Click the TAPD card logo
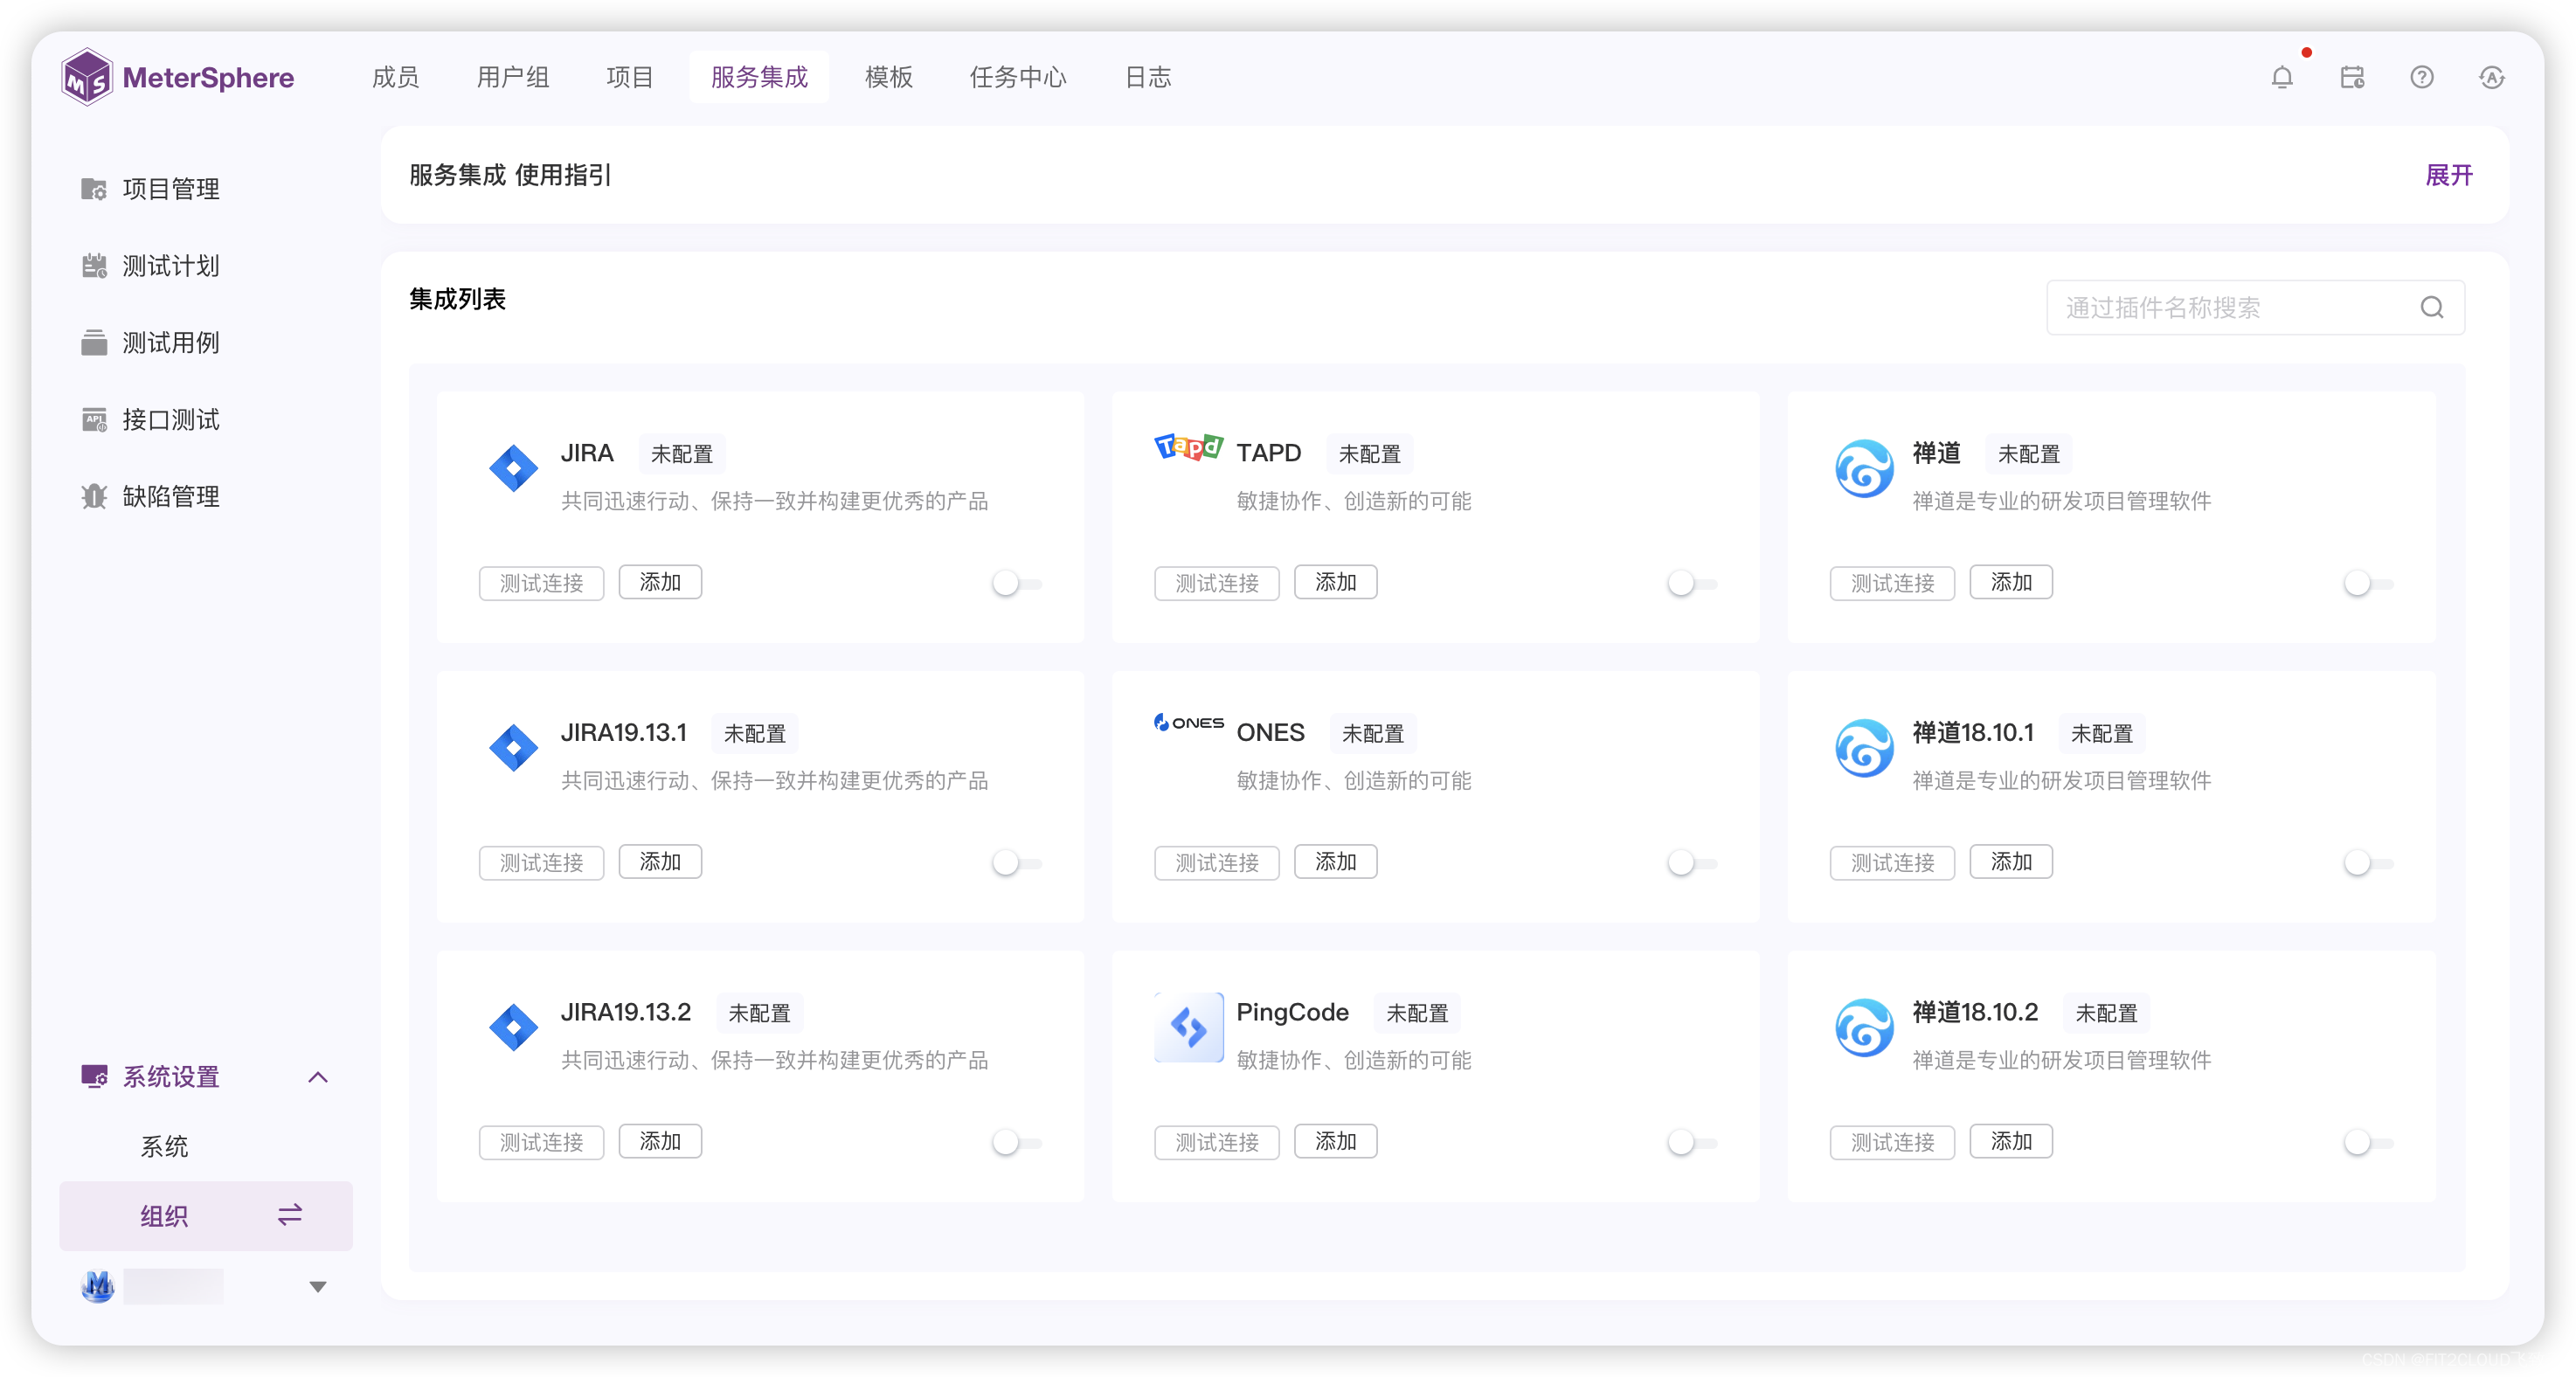 tap(1188, 446)
